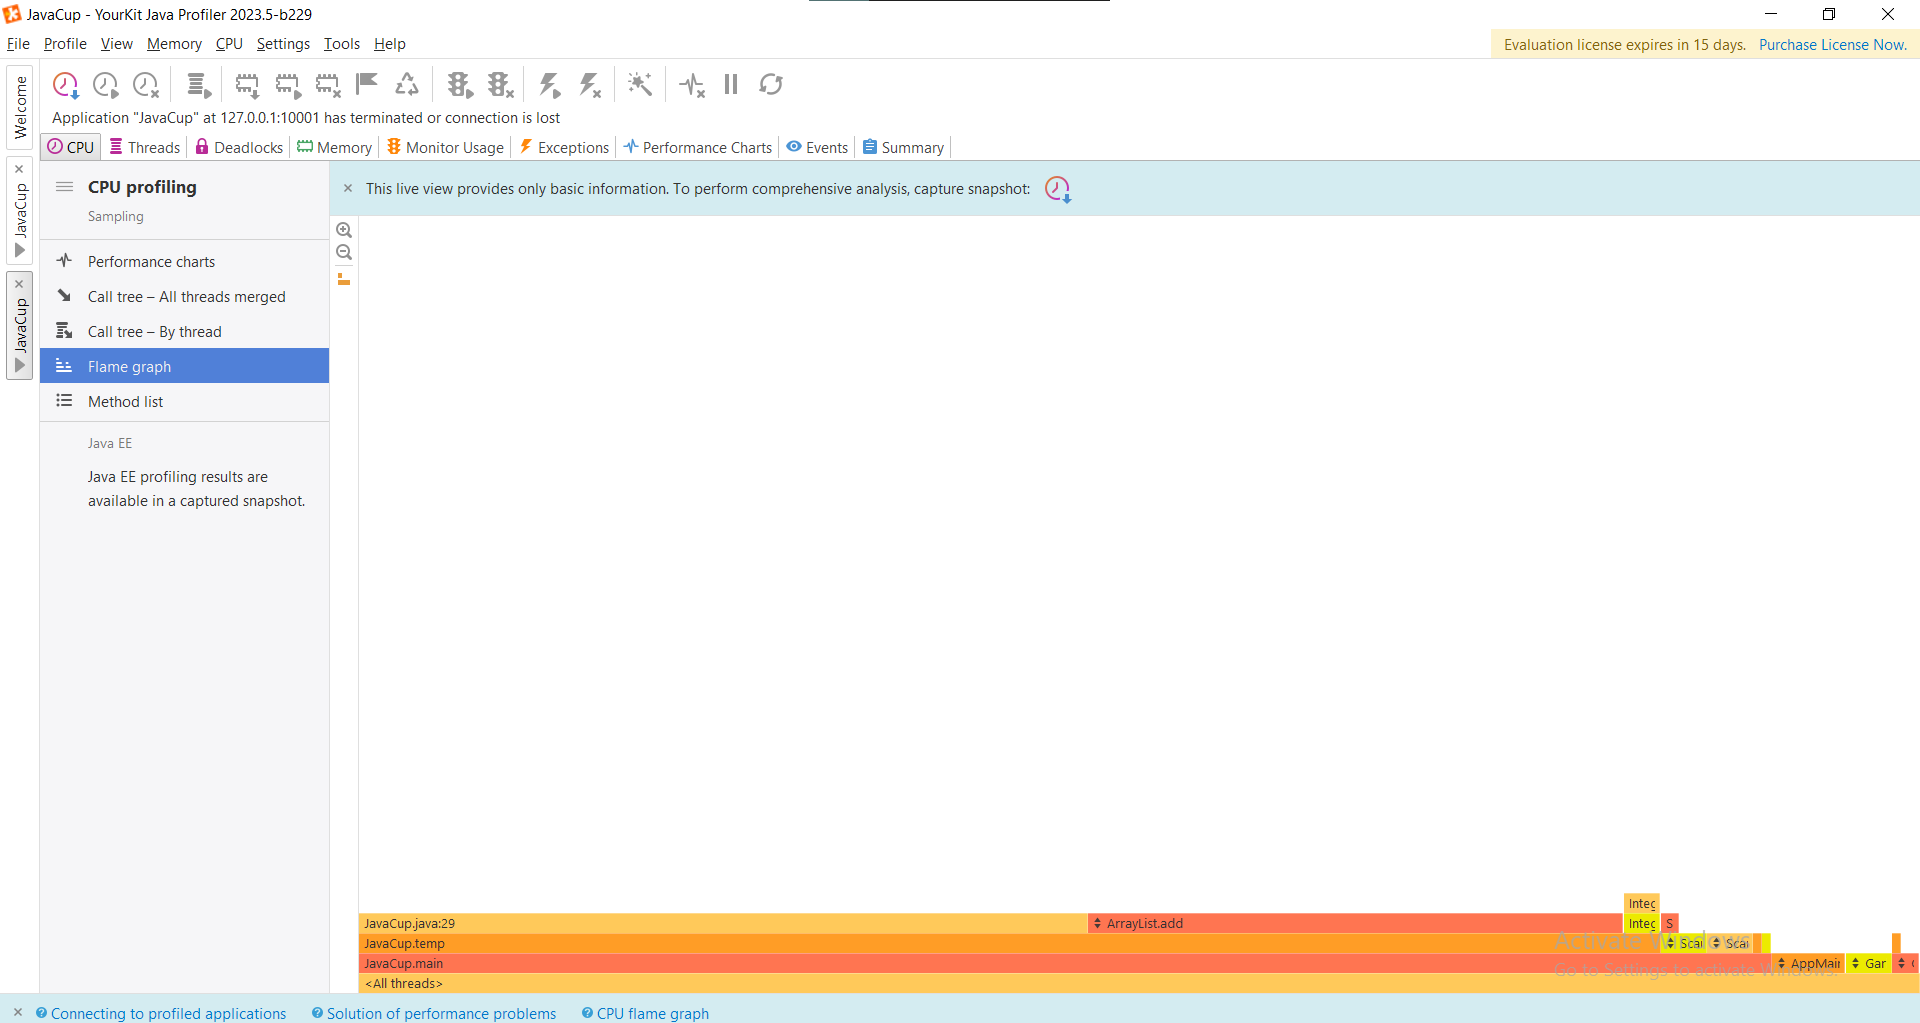Zoom in on the flame graph
The image size is (1920, 1023).
tap(344, 230)
